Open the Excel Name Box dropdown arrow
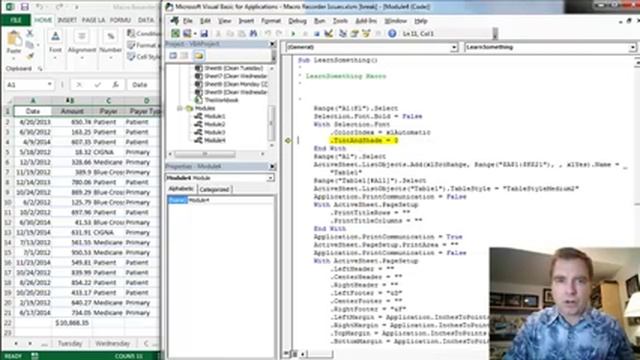This screenshot has width=640, height=360. coord(49,84)
